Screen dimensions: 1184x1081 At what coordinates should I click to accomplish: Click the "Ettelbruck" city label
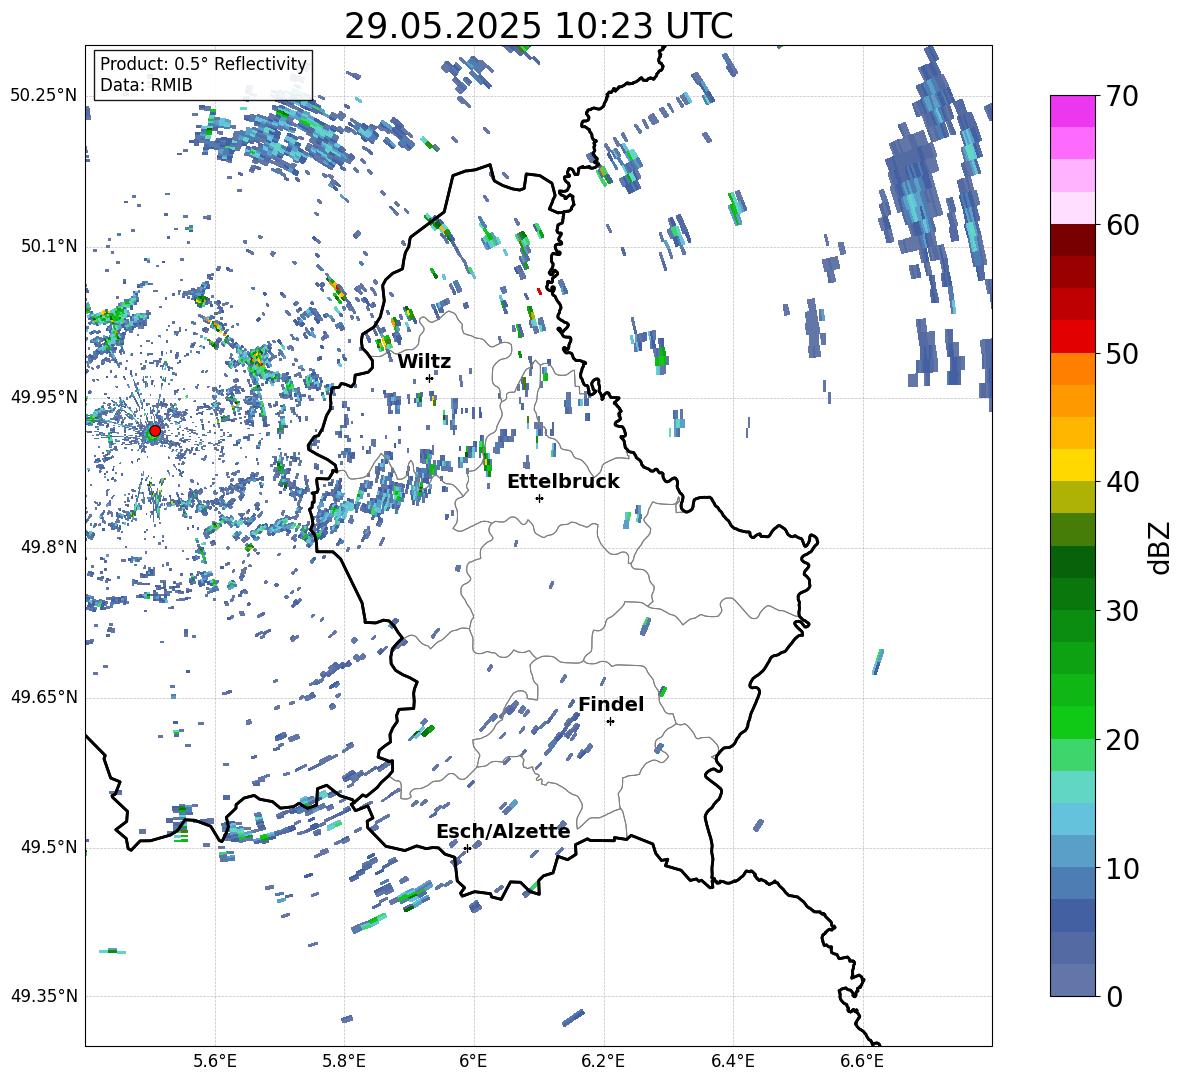tap(563, 482)
